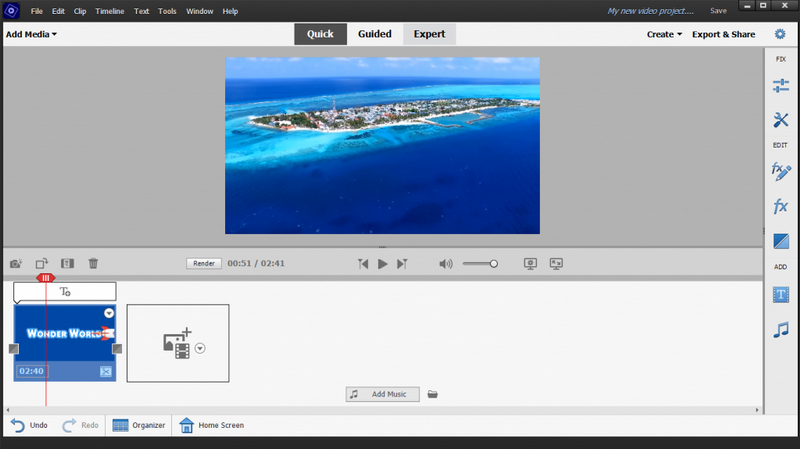Go to previous edit point
800x449 pixels.
click(x=363, y=264)
